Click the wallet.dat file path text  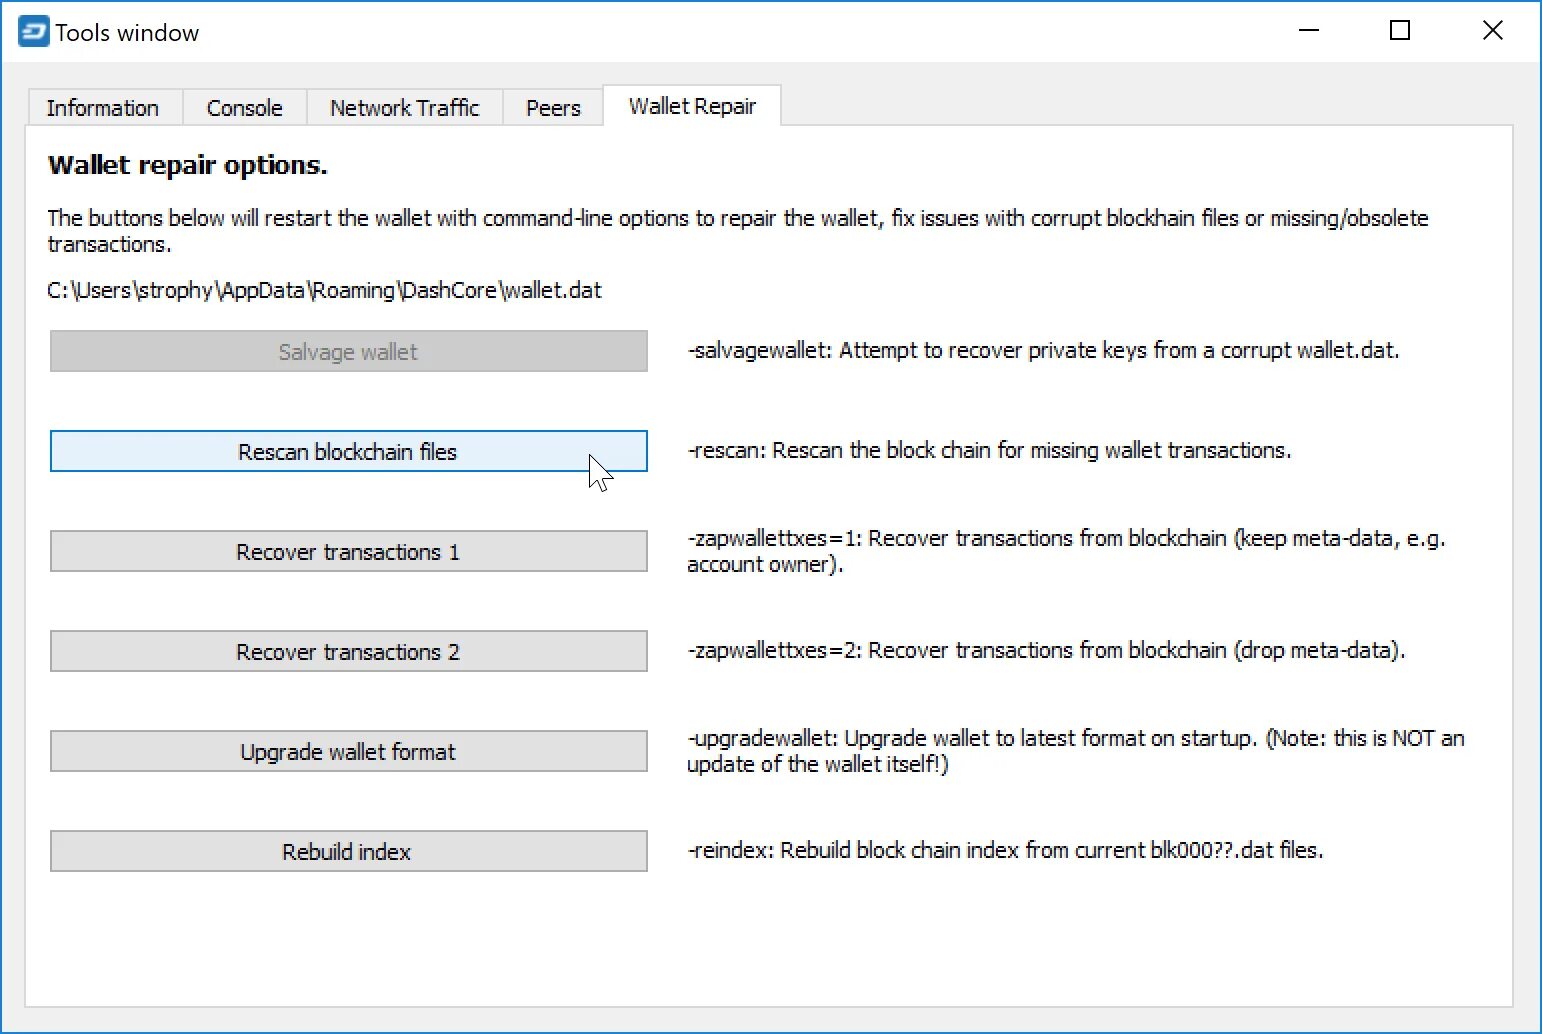(325, 291)
